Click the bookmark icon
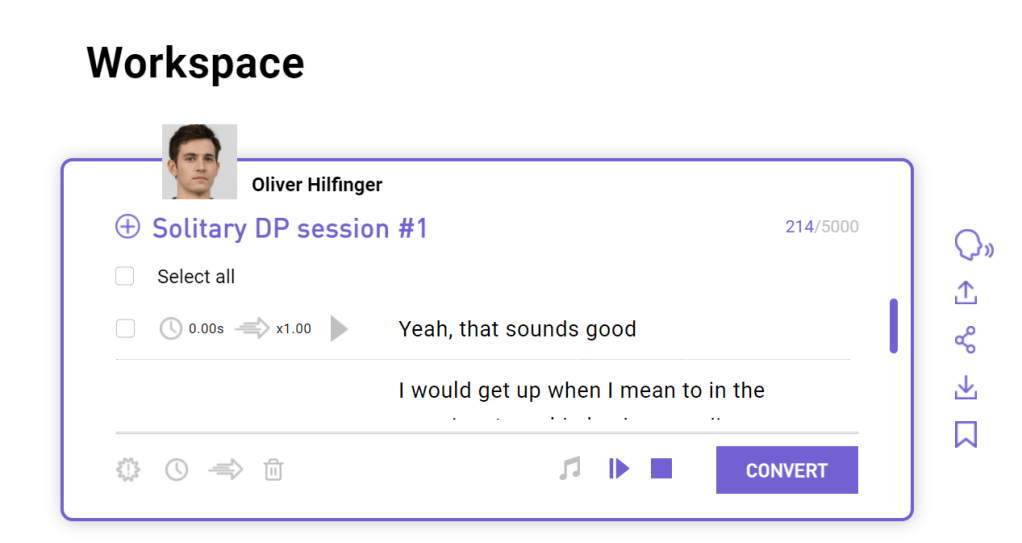This screenshot has width=1022, height=543. 965,434
